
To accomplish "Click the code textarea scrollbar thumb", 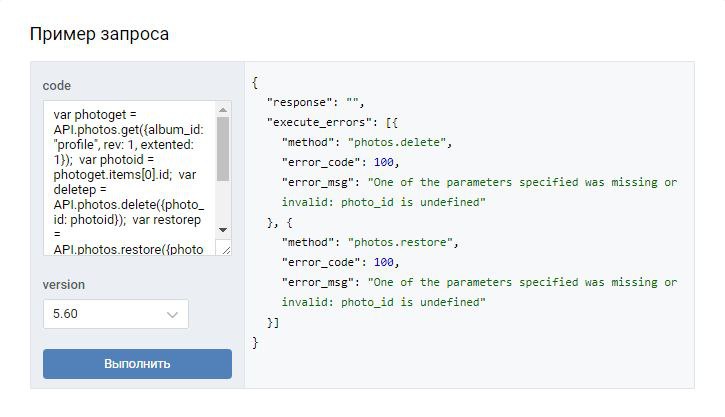I will [x=223, y=148].
